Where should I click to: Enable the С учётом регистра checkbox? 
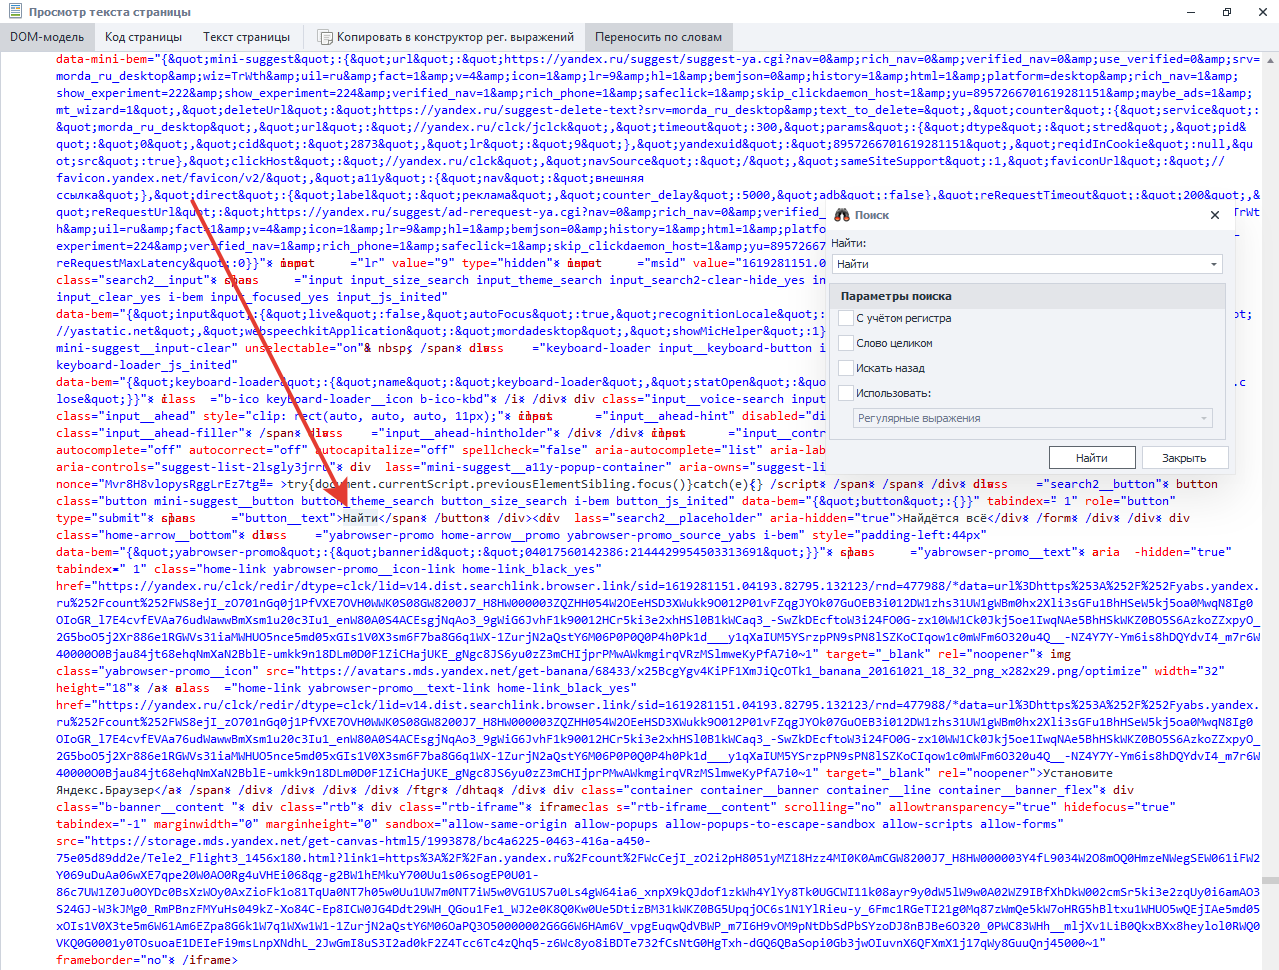[x=846, y=318]
